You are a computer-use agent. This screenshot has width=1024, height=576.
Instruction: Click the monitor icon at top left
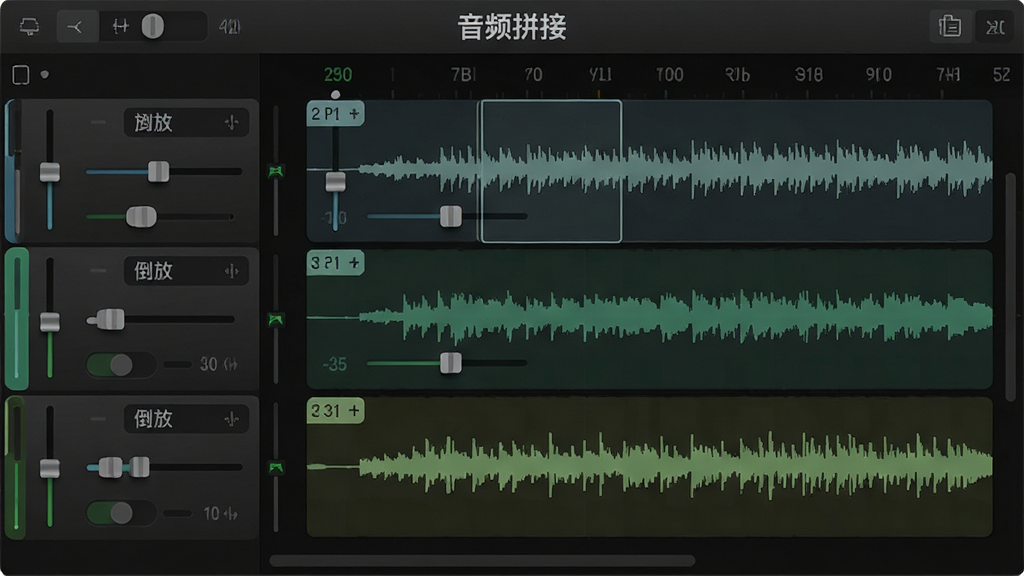29,27
